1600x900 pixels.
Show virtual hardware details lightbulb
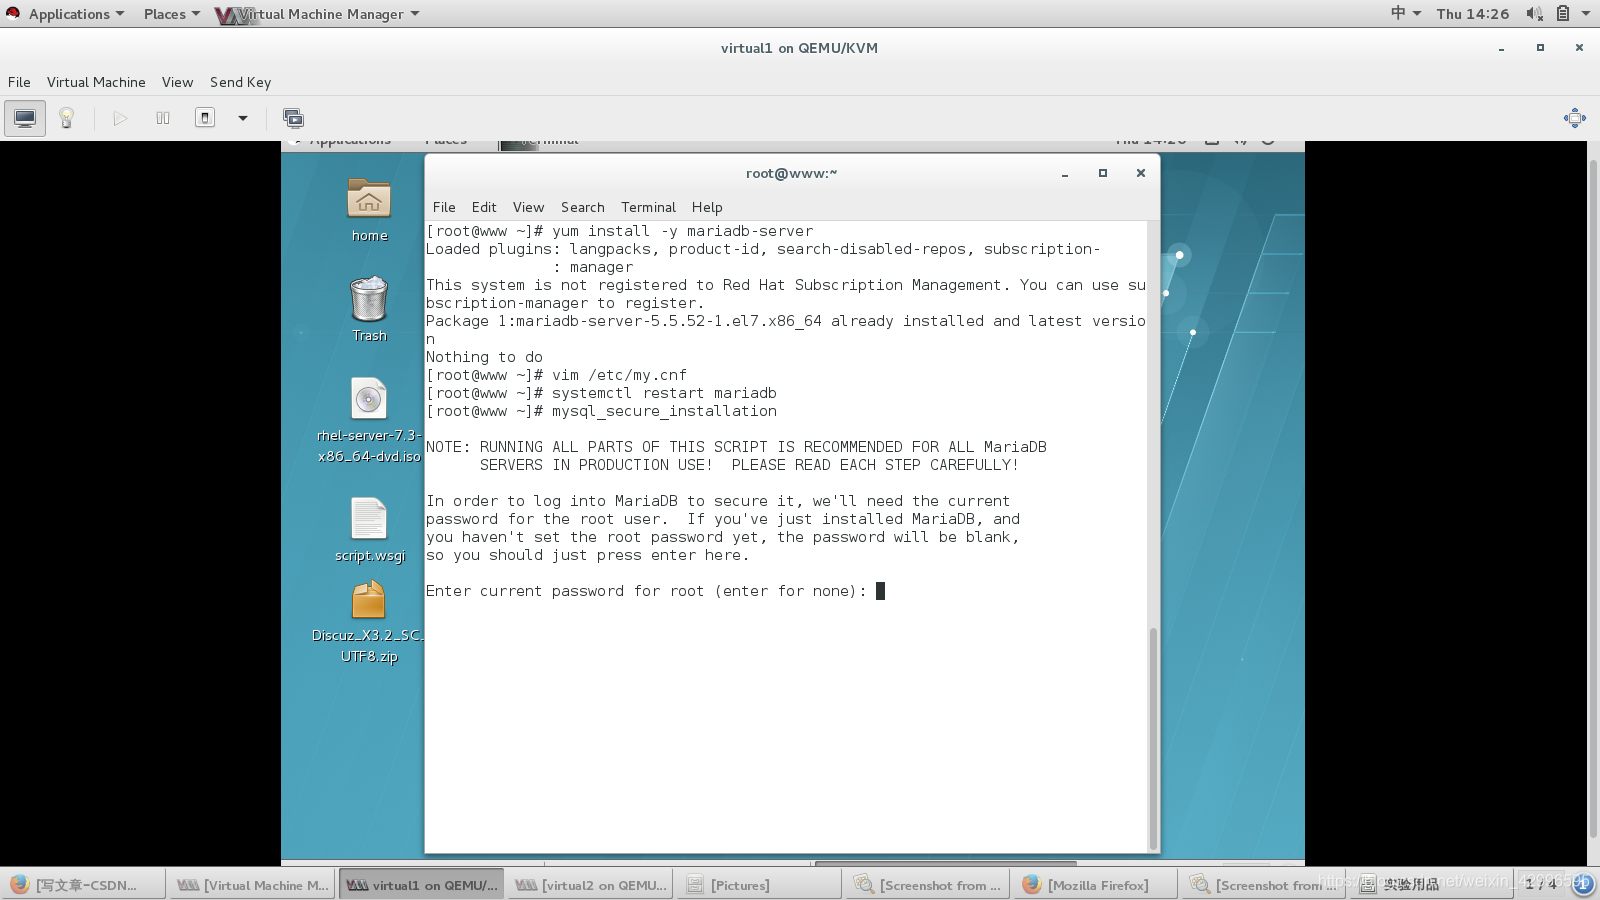67,118
